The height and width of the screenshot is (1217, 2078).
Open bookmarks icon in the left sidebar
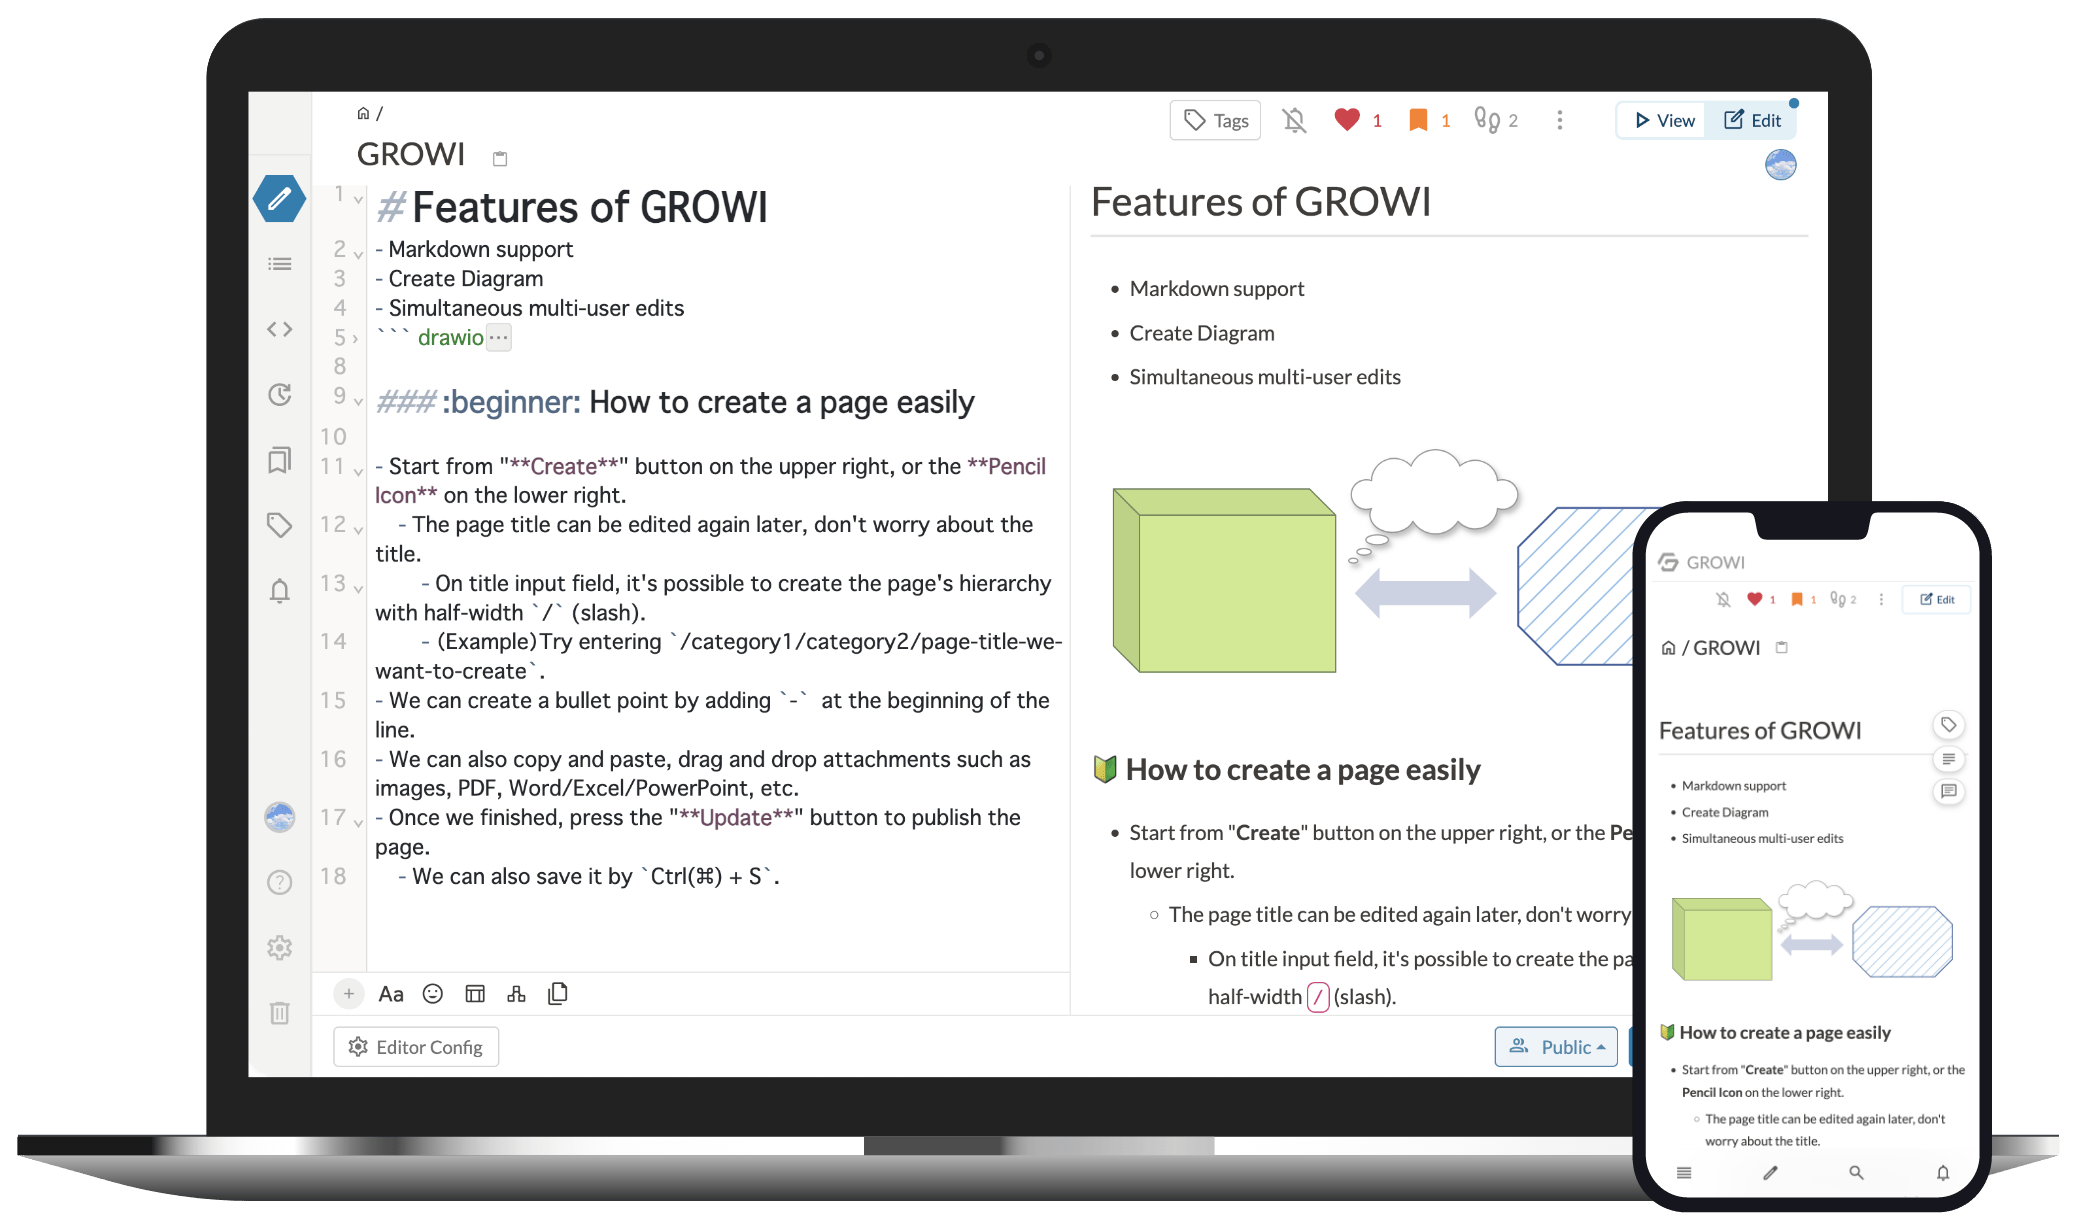(x=280, y=460)
